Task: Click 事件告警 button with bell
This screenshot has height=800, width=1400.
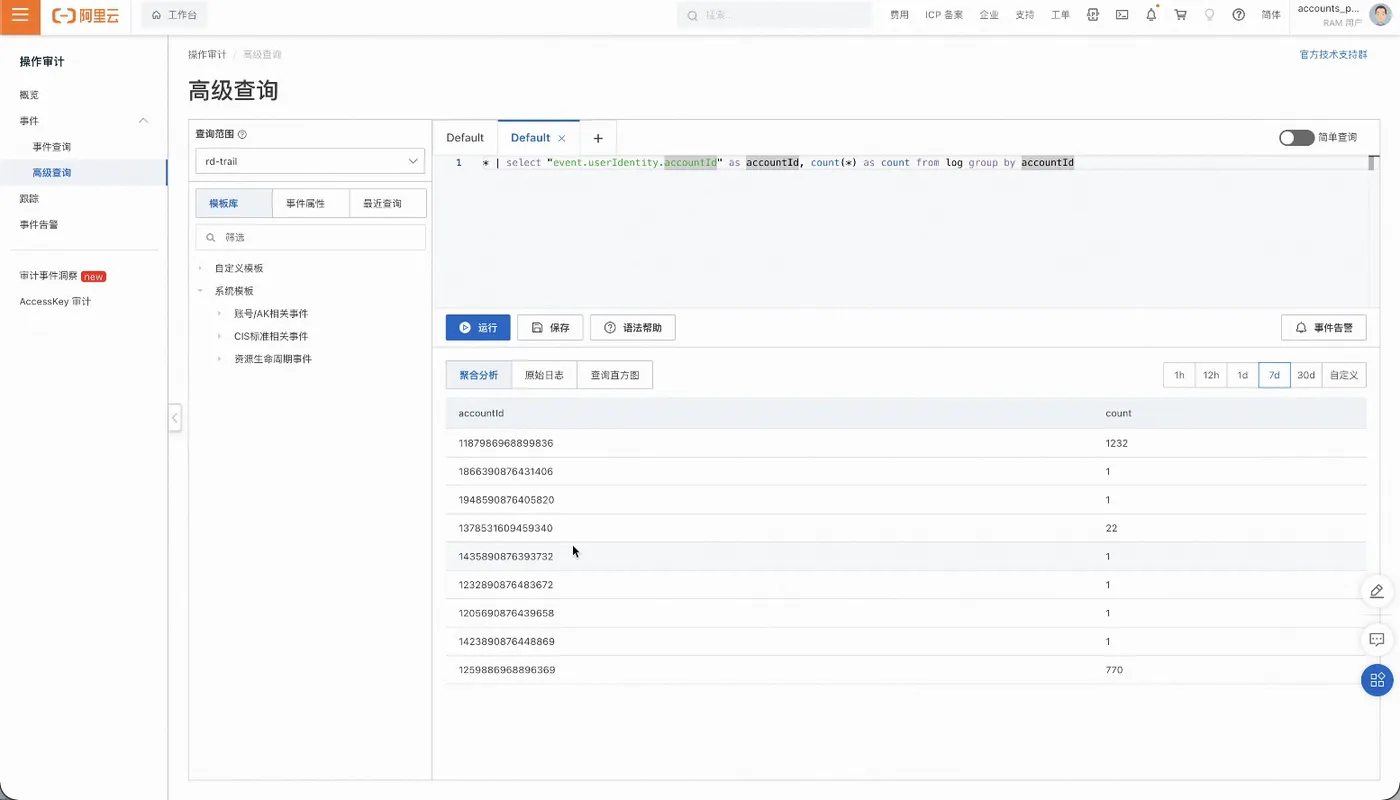Action: tap(1324, 327)
